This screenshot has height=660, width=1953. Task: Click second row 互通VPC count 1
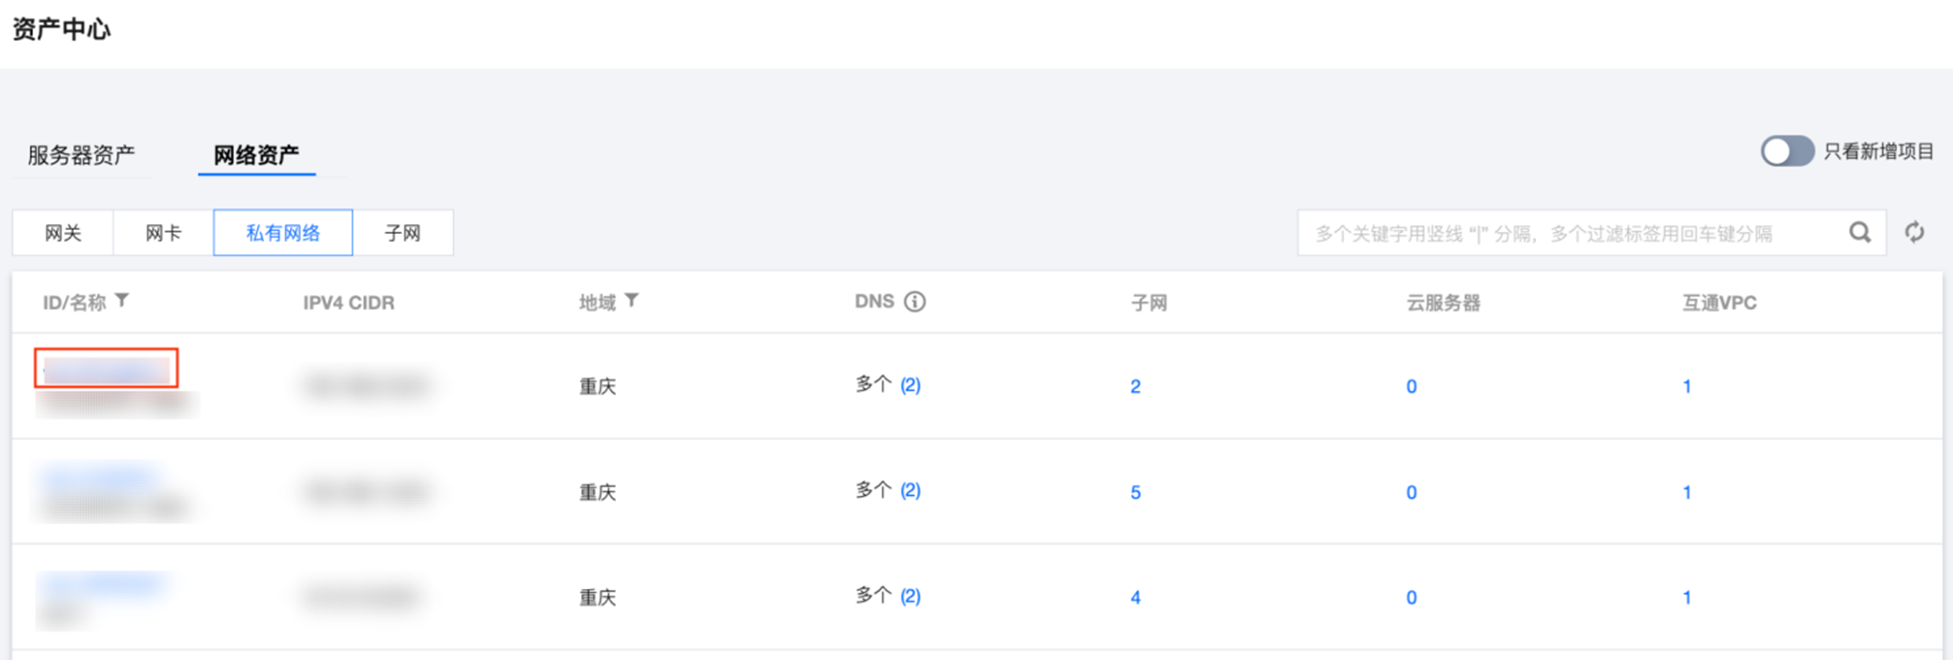[x=1687, y=492]
